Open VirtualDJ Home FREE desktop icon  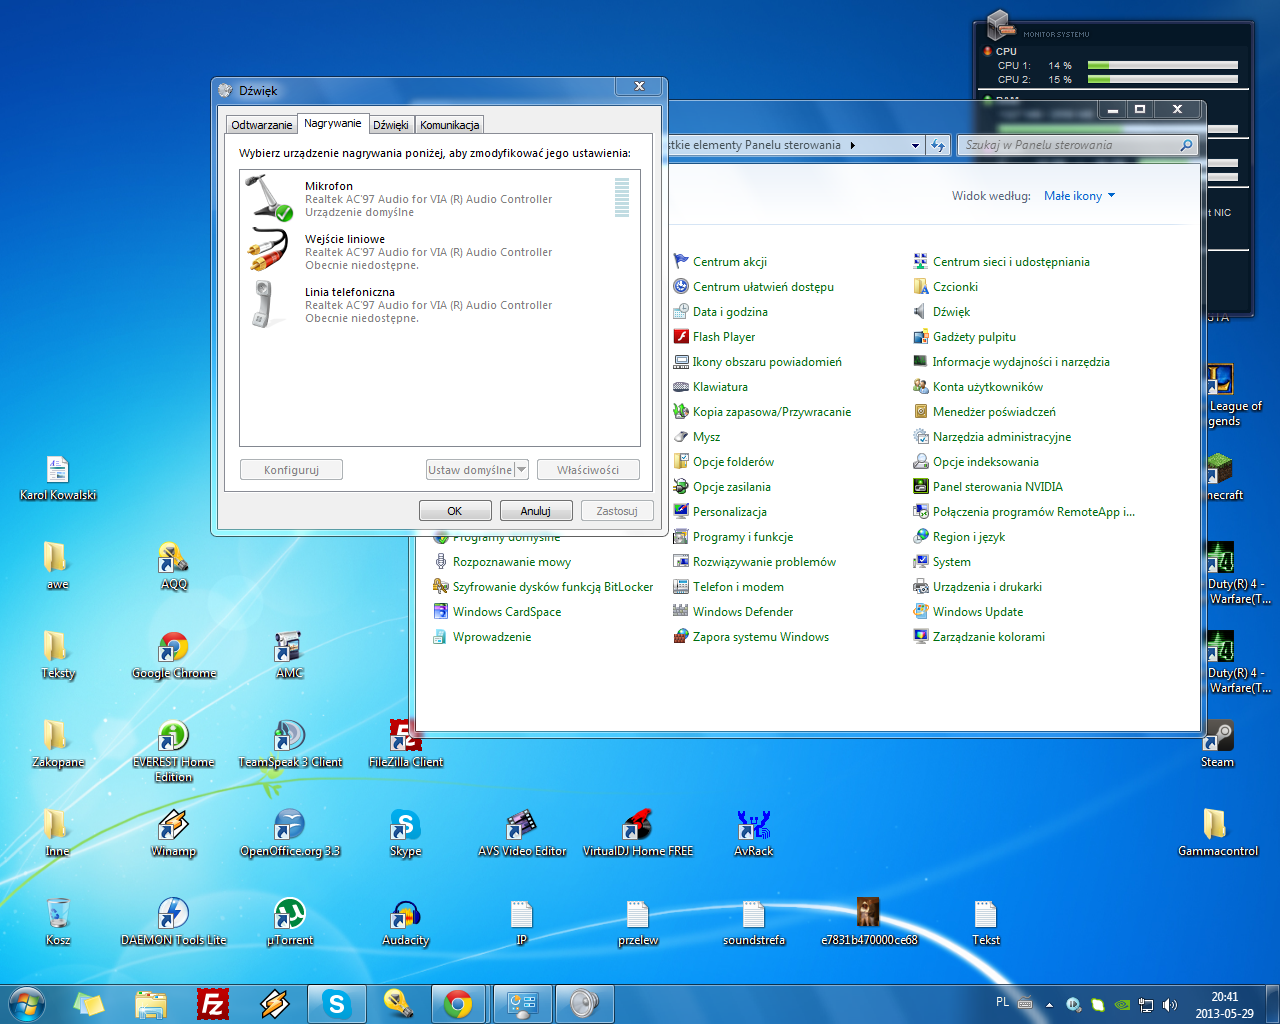point(638,833)
